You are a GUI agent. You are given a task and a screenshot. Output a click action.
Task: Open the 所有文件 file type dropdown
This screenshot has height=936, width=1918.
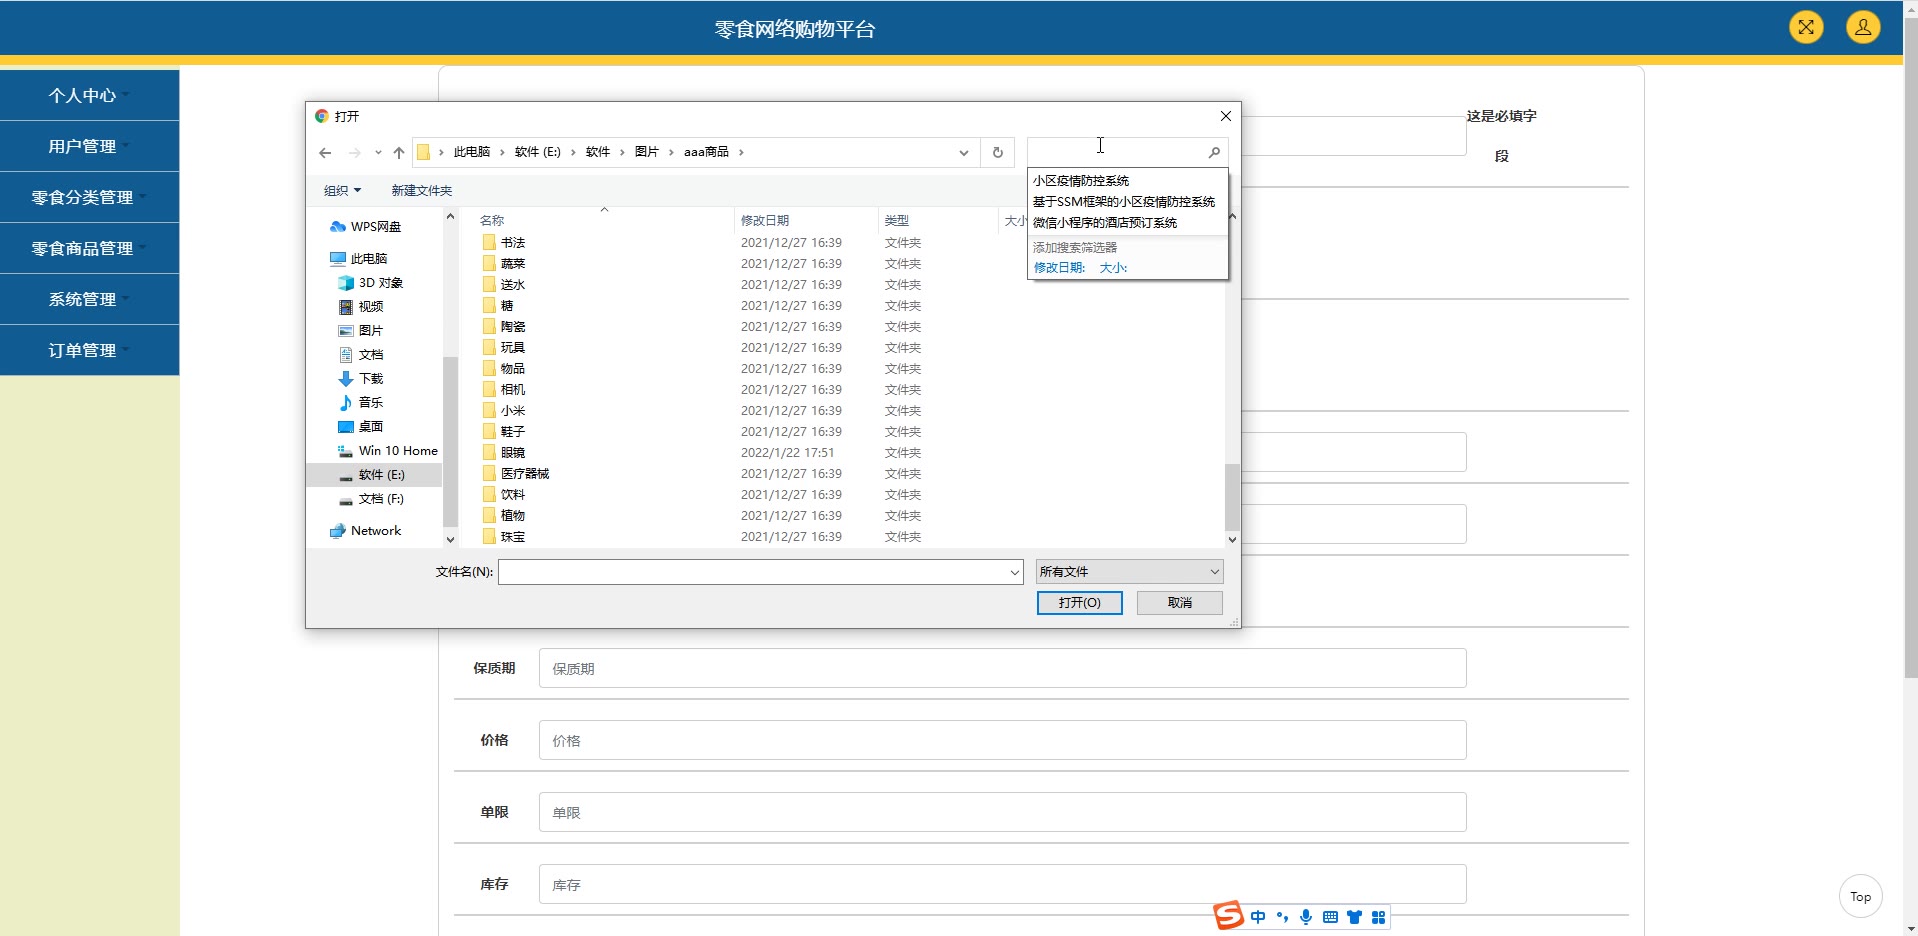1129,572
